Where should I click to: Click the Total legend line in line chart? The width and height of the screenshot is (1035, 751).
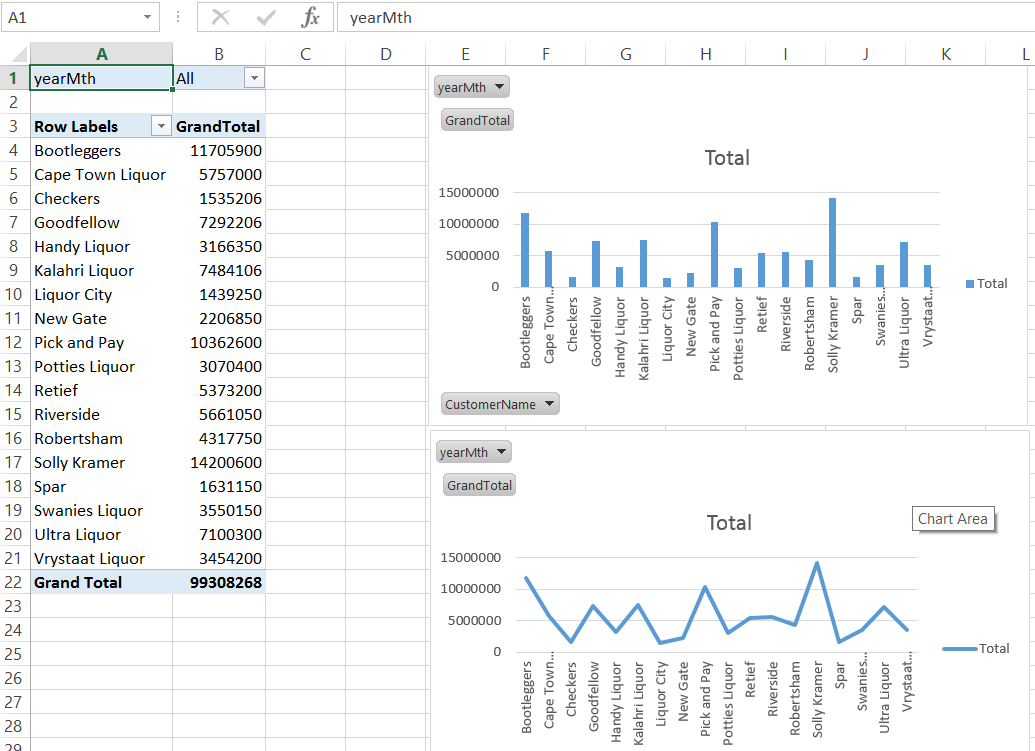point(959,649)
